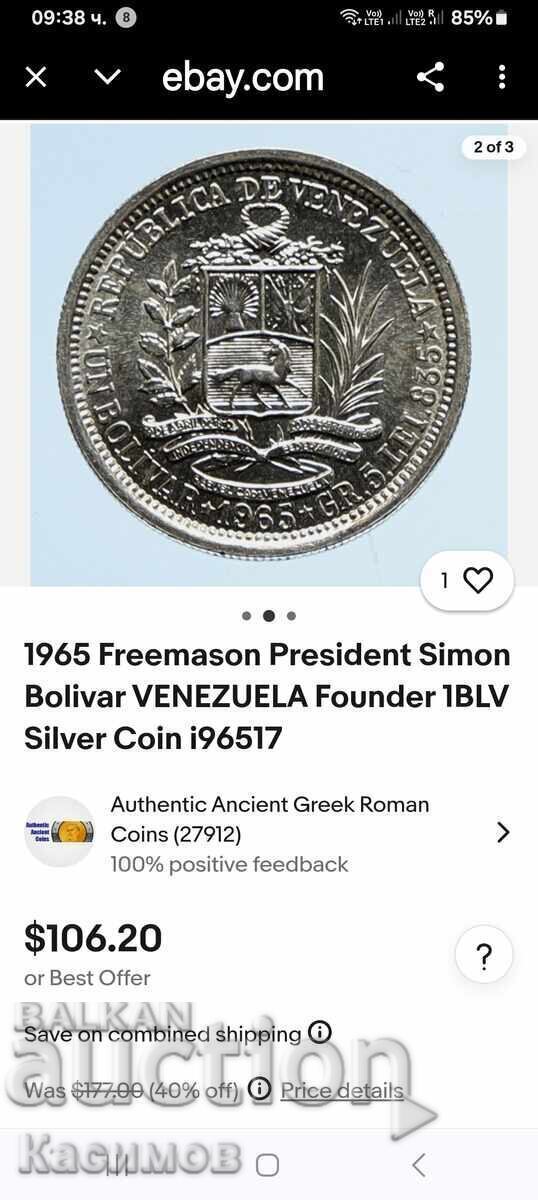Tap the Android home button
The width and height of the screenshot is (538, 1200).
(267, 1164)
